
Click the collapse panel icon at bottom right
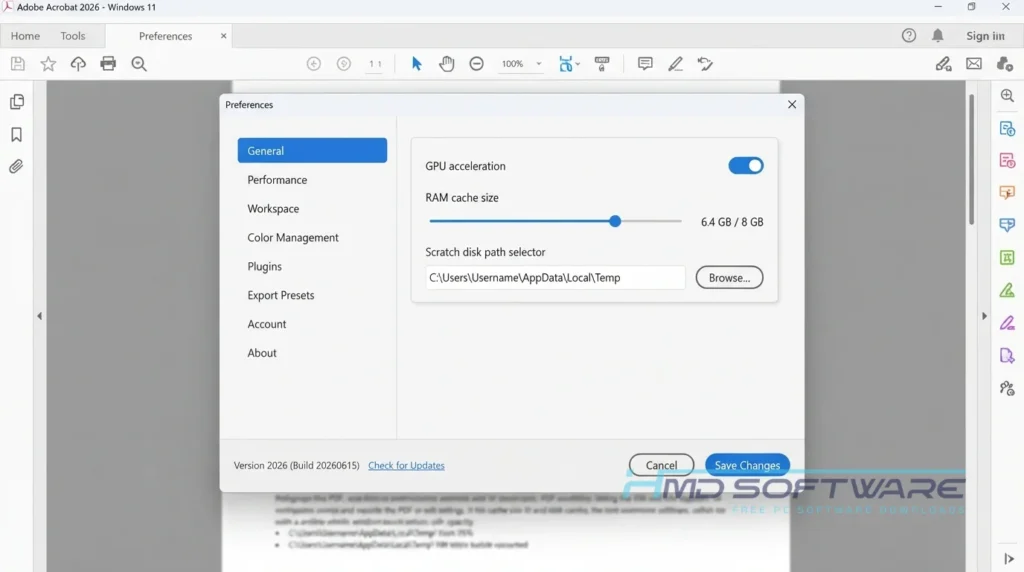click(x=1008, y=558)
